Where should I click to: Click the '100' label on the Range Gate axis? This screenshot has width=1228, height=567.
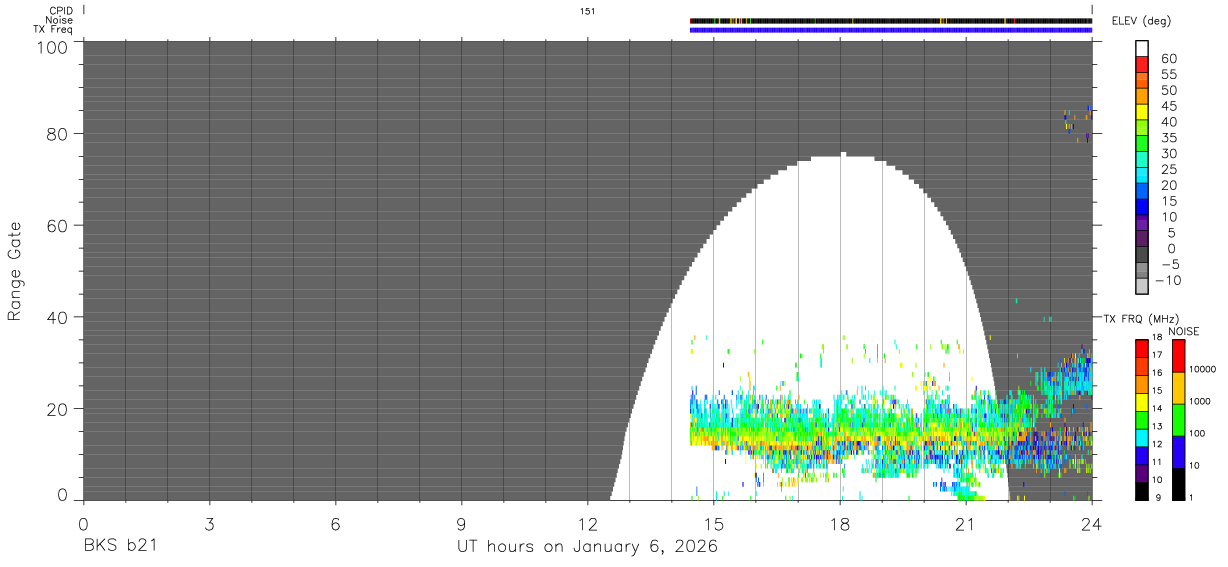[x=53, y=48]
